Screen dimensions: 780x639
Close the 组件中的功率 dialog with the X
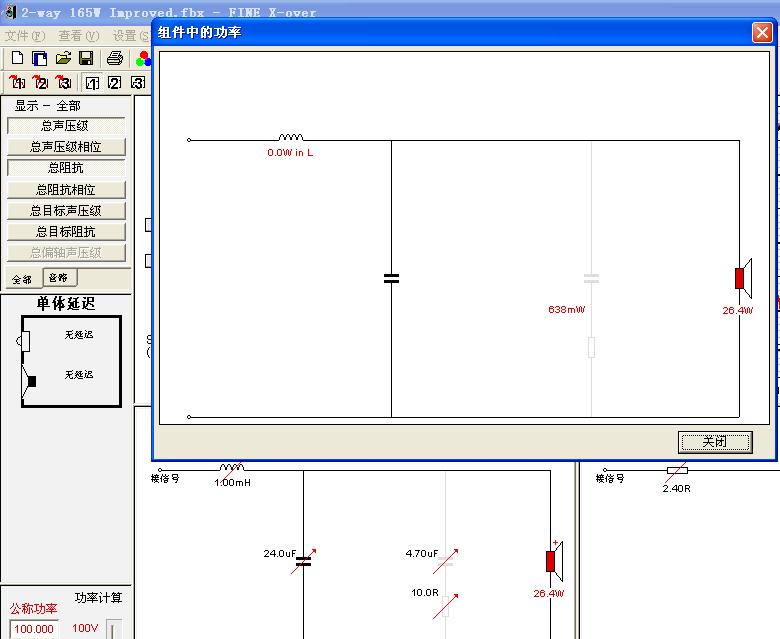(x=762, y=33)
